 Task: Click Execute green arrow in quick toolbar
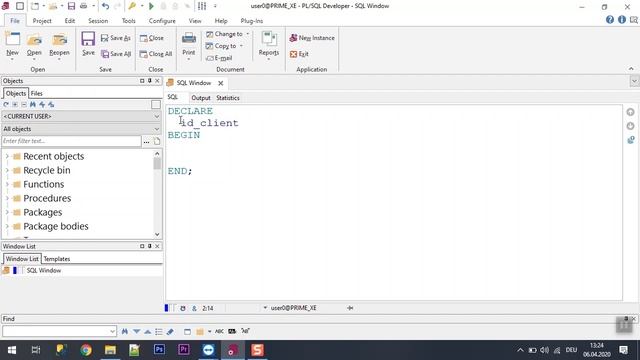pyautogui.click(x=151, y=6)
